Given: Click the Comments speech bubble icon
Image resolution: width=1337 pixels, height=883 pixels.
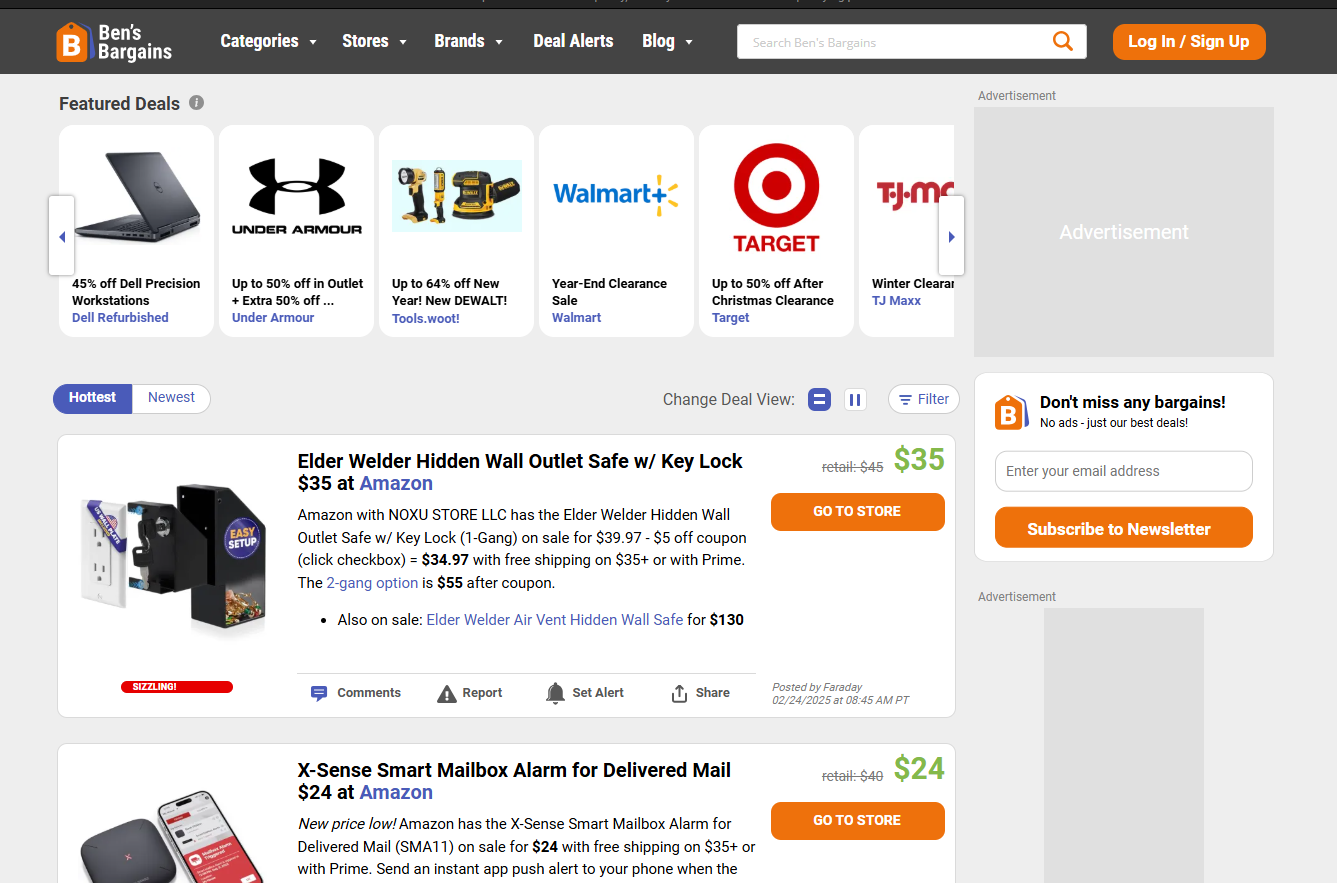Looking at the screenshot, I should [319, 693].
